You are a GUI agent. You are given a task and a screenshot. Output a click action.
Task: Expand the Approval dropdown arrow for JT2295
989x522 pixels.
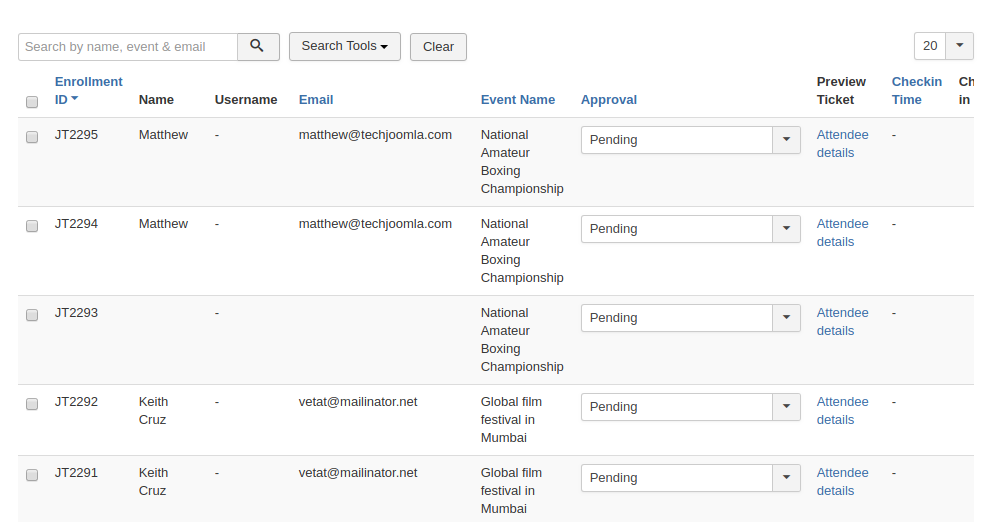point(786,140)
